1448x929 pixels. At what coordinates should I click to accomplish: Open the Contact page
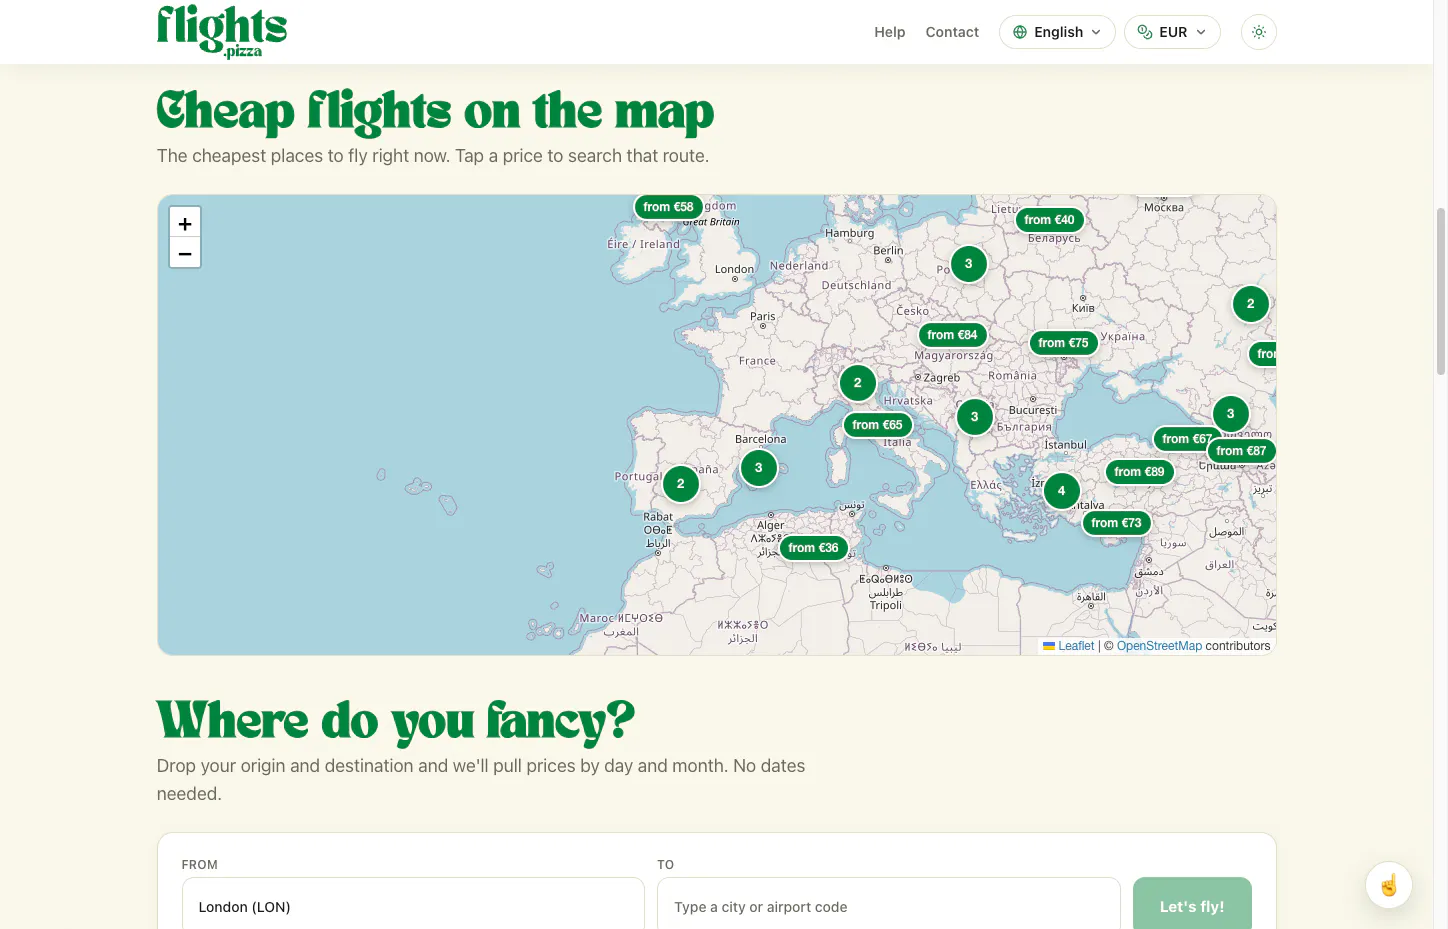coord(952,32)
